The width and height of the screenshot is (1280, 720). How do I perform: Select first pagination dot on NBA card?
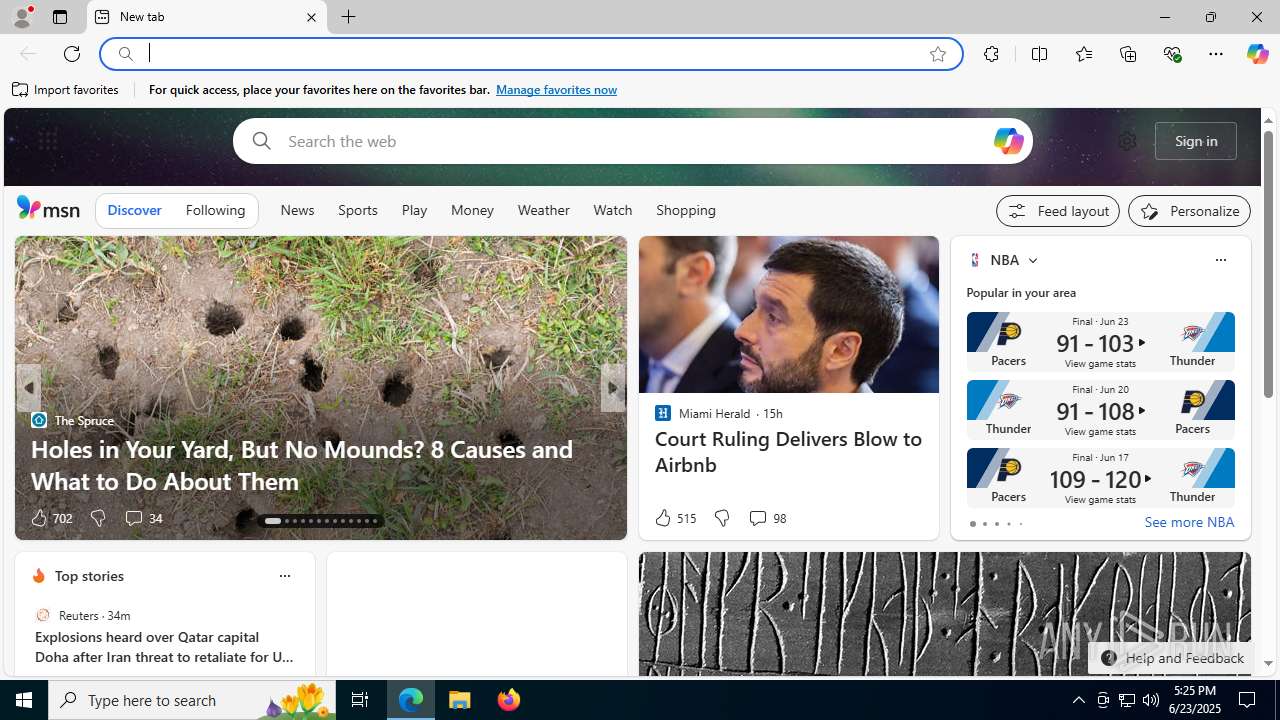pos(972,524)
